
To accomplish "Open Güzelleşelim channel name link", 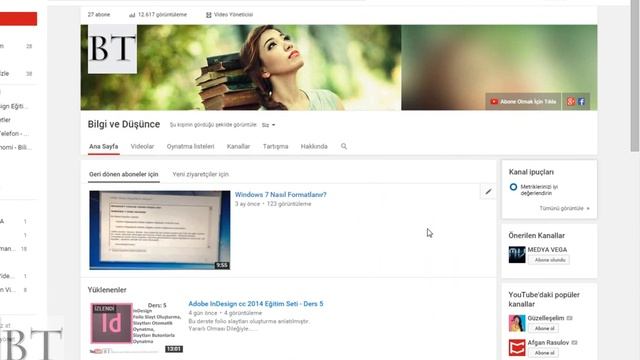I will [546, 318].
